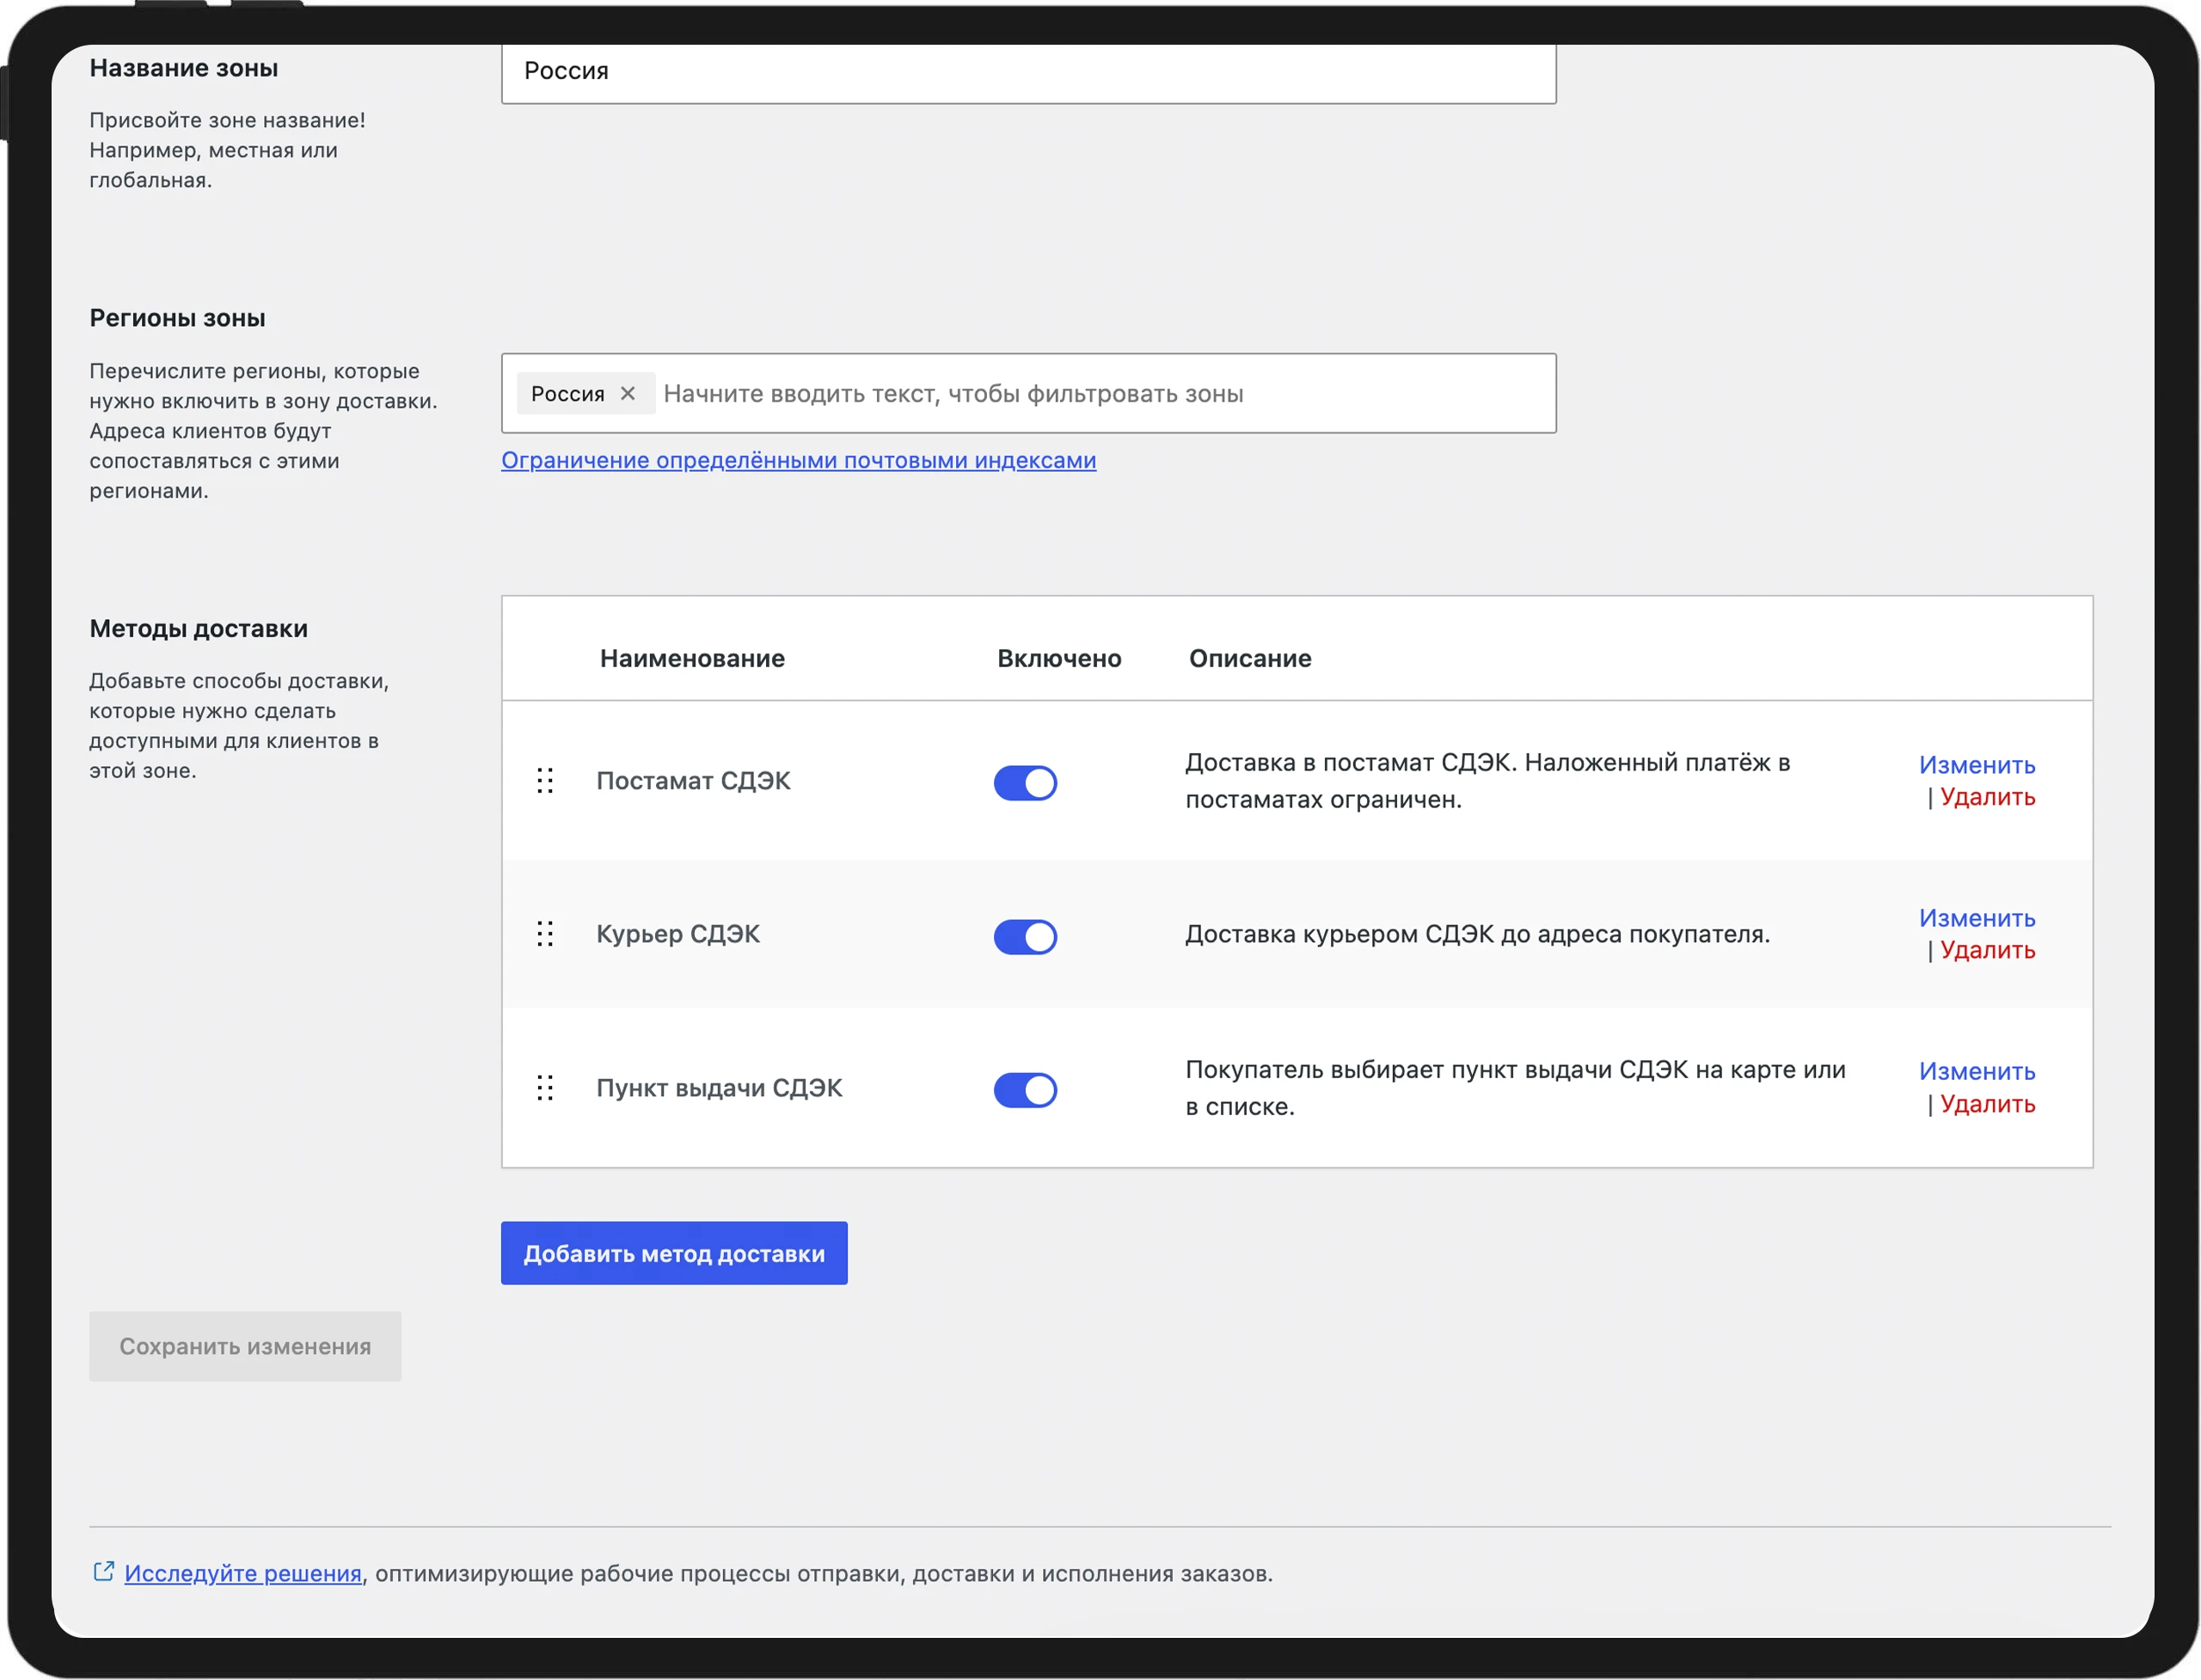
Task: Click the Включено column header
Action: tap(1059, 658)
